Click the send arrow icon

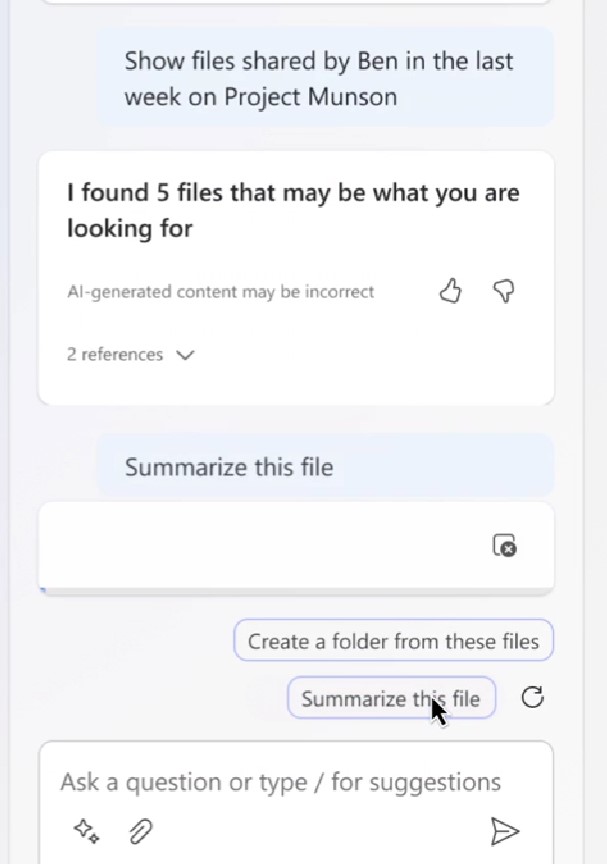pyautogui.click(x=505, y=830)
